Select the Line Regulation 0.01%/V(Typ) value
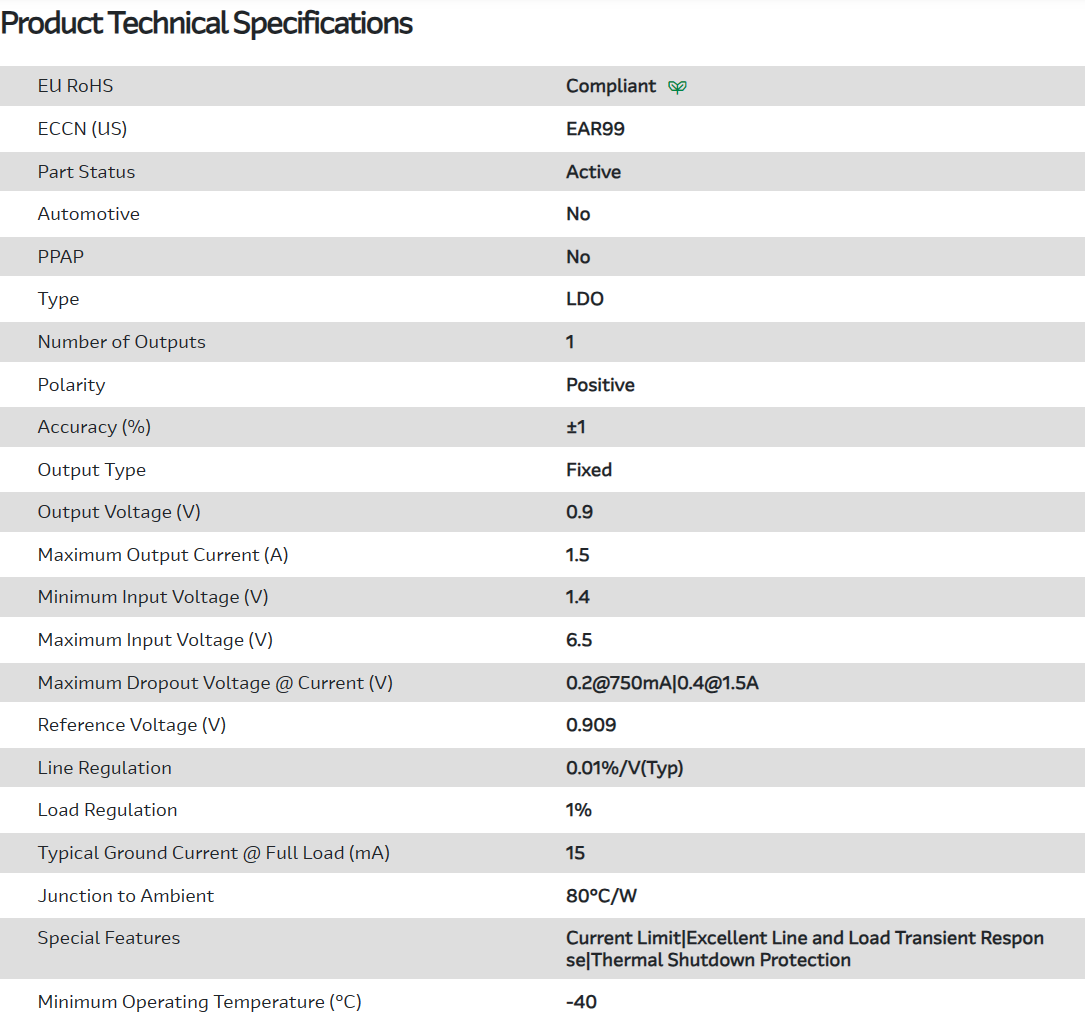This screenshot has height=1021, width=1085. [625, 768]
